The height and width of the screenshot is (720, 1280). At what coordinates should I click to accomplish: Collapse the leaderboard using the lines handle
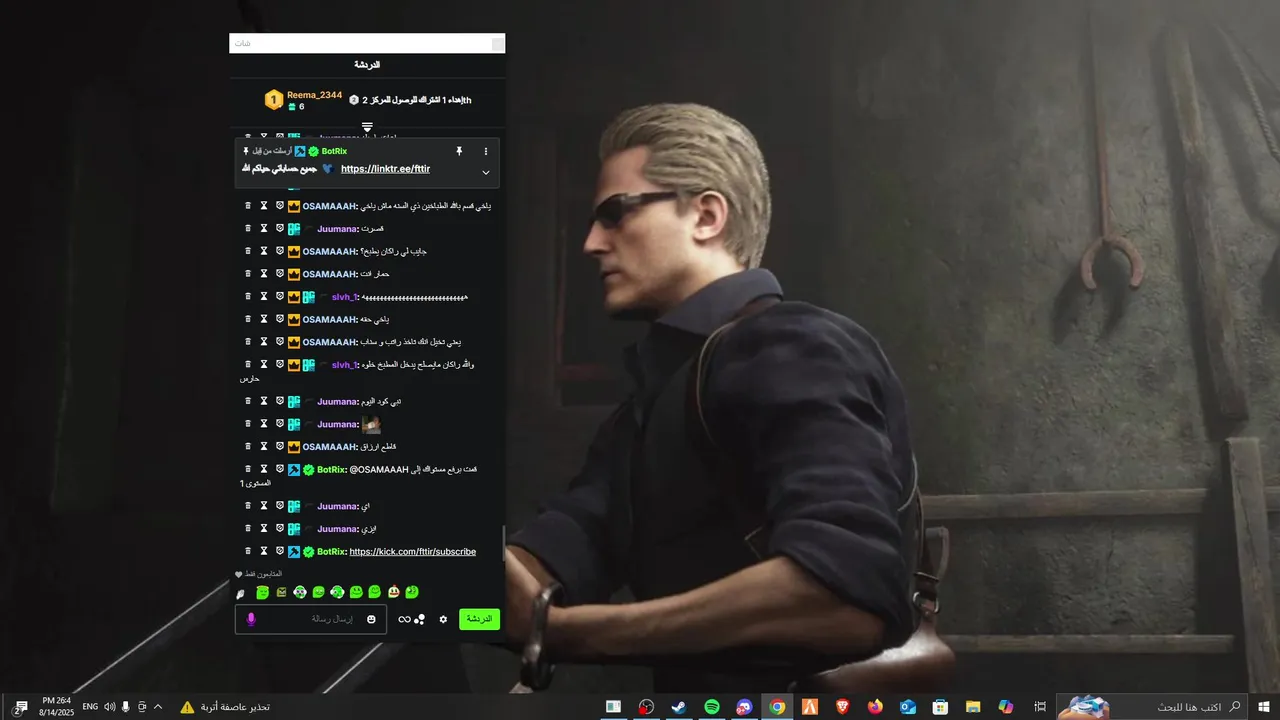tap(367, 127)
